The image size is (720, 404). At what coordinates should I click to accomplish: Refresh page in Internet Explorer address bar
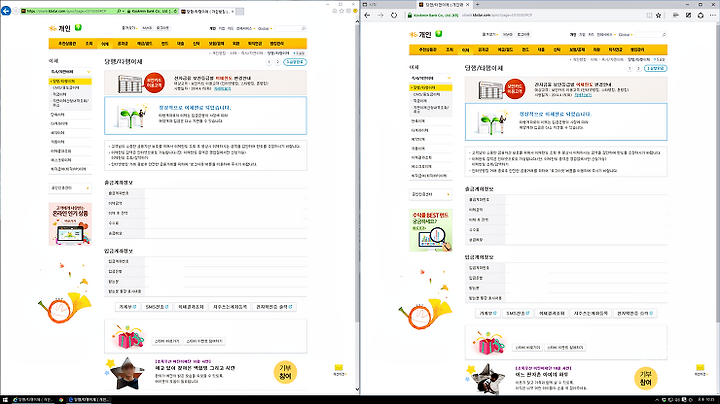point(176,11)
